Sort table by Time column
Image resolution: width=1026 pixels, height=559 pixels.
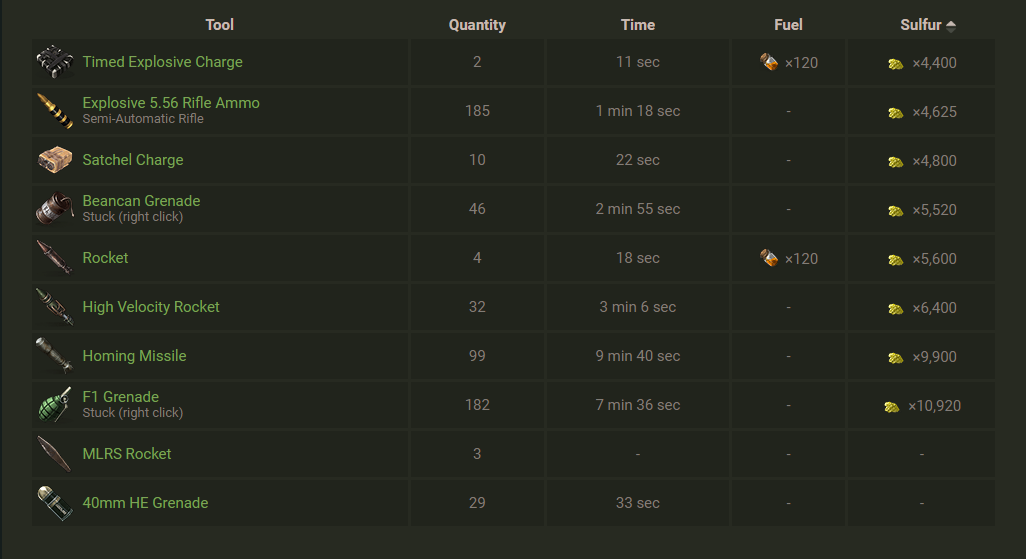pyautogui.click(x=637, y=25)
